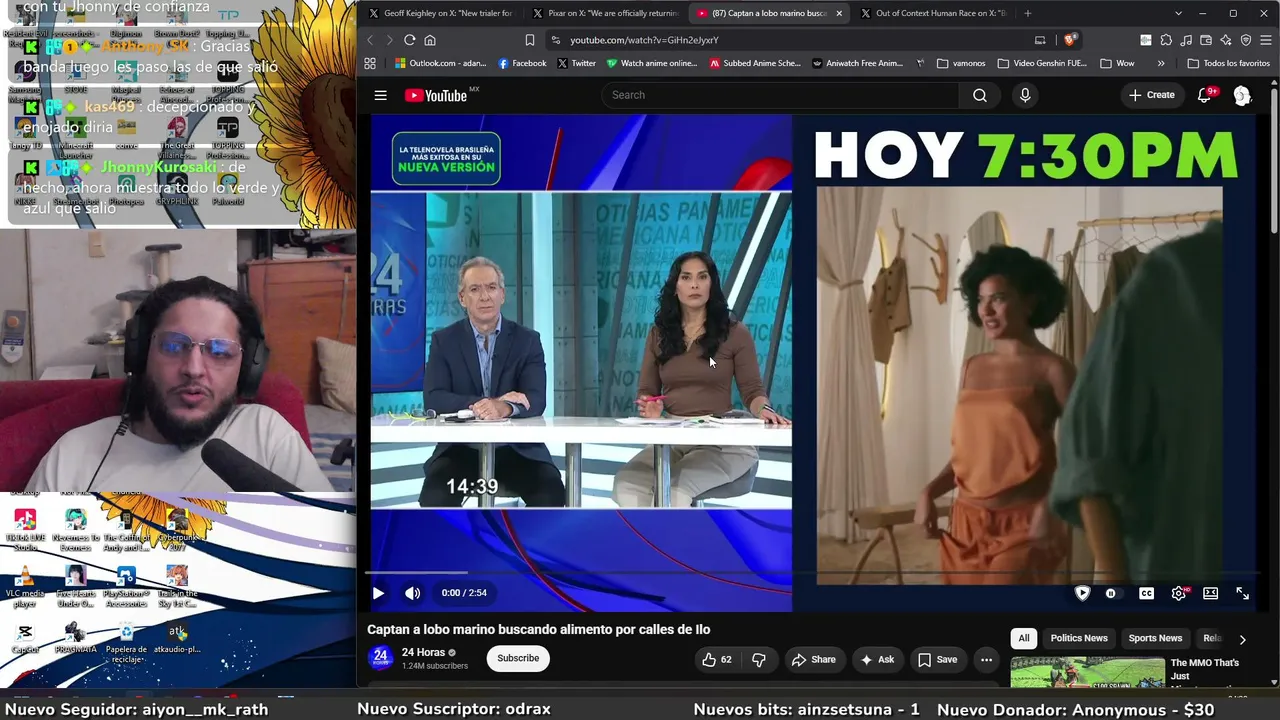Open the Aniwatch Free Anime bookmark
Image resolution: width=1280 pixels, height=720 pixels.
[857, 63]
